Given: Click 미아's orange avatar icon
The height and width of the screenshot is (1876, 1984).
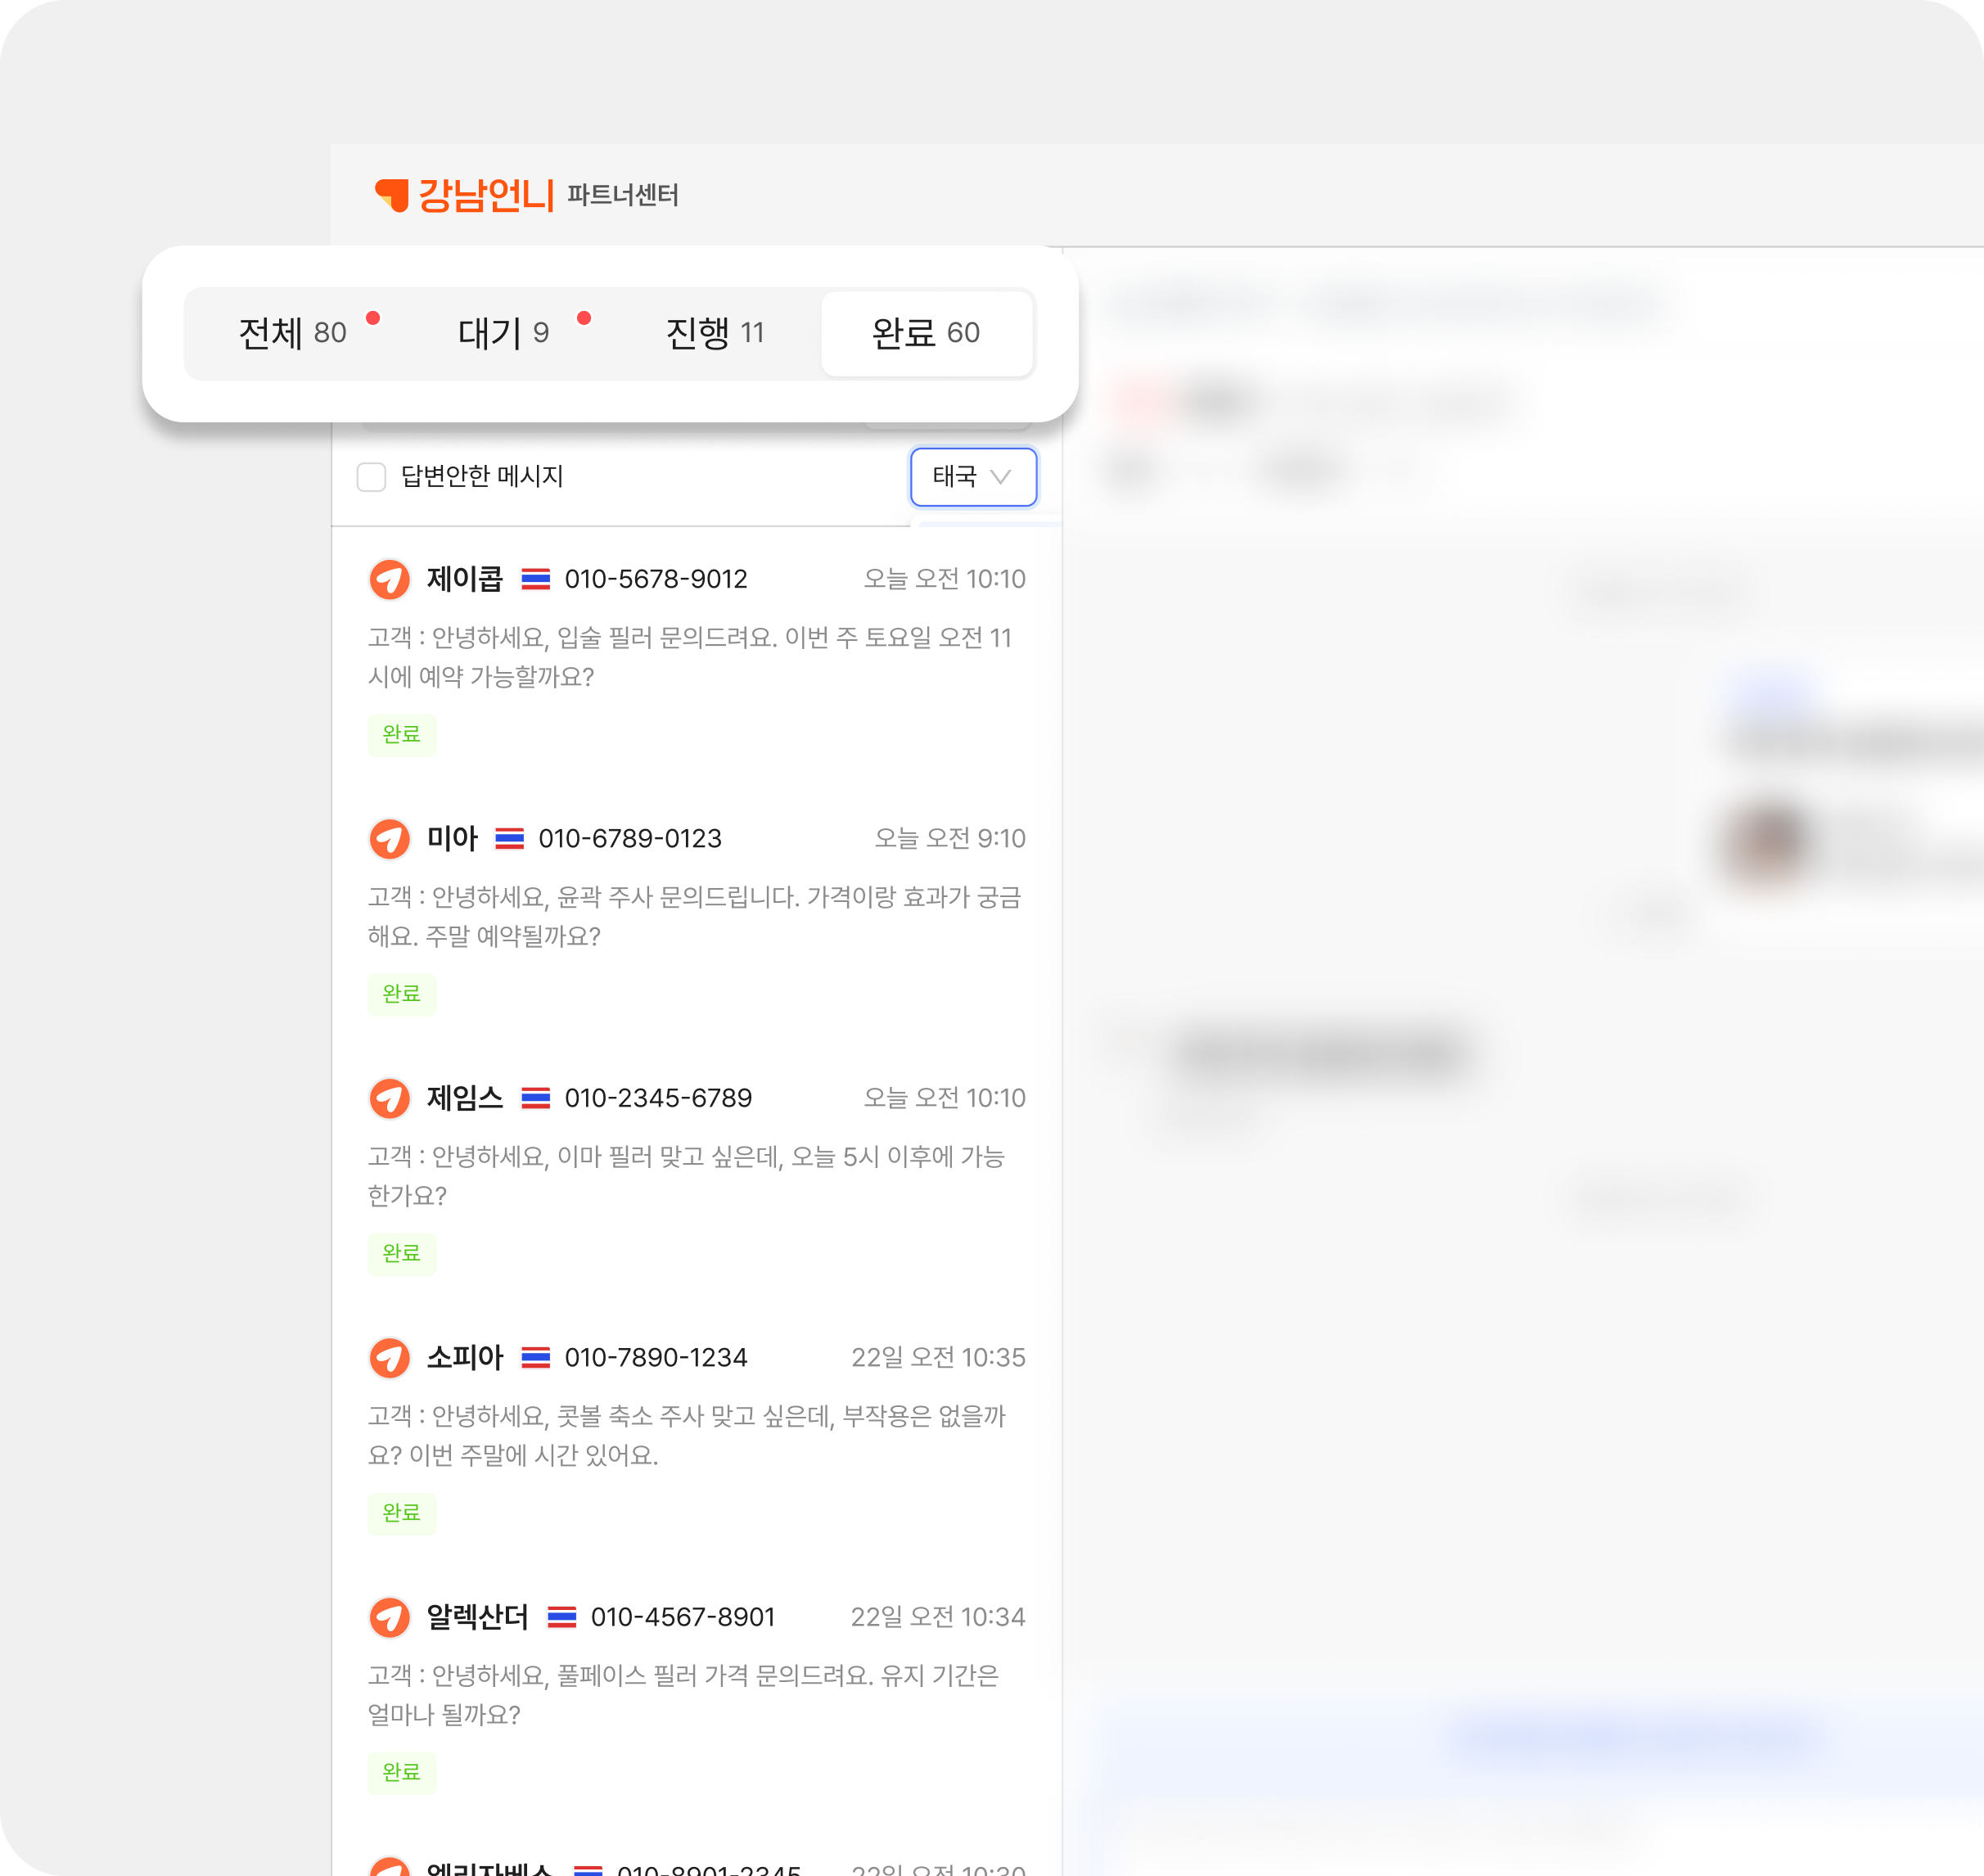Looking at the screenshot, I should (x=390, y=838).
